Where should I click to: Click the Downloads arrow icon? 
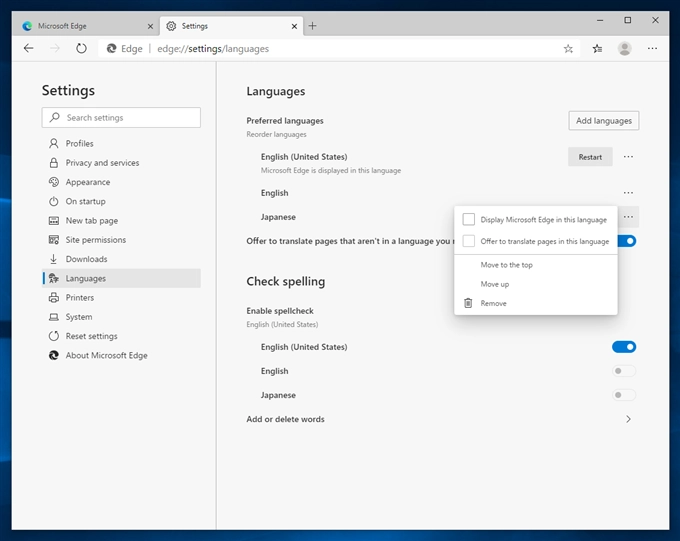coord(54,259)
